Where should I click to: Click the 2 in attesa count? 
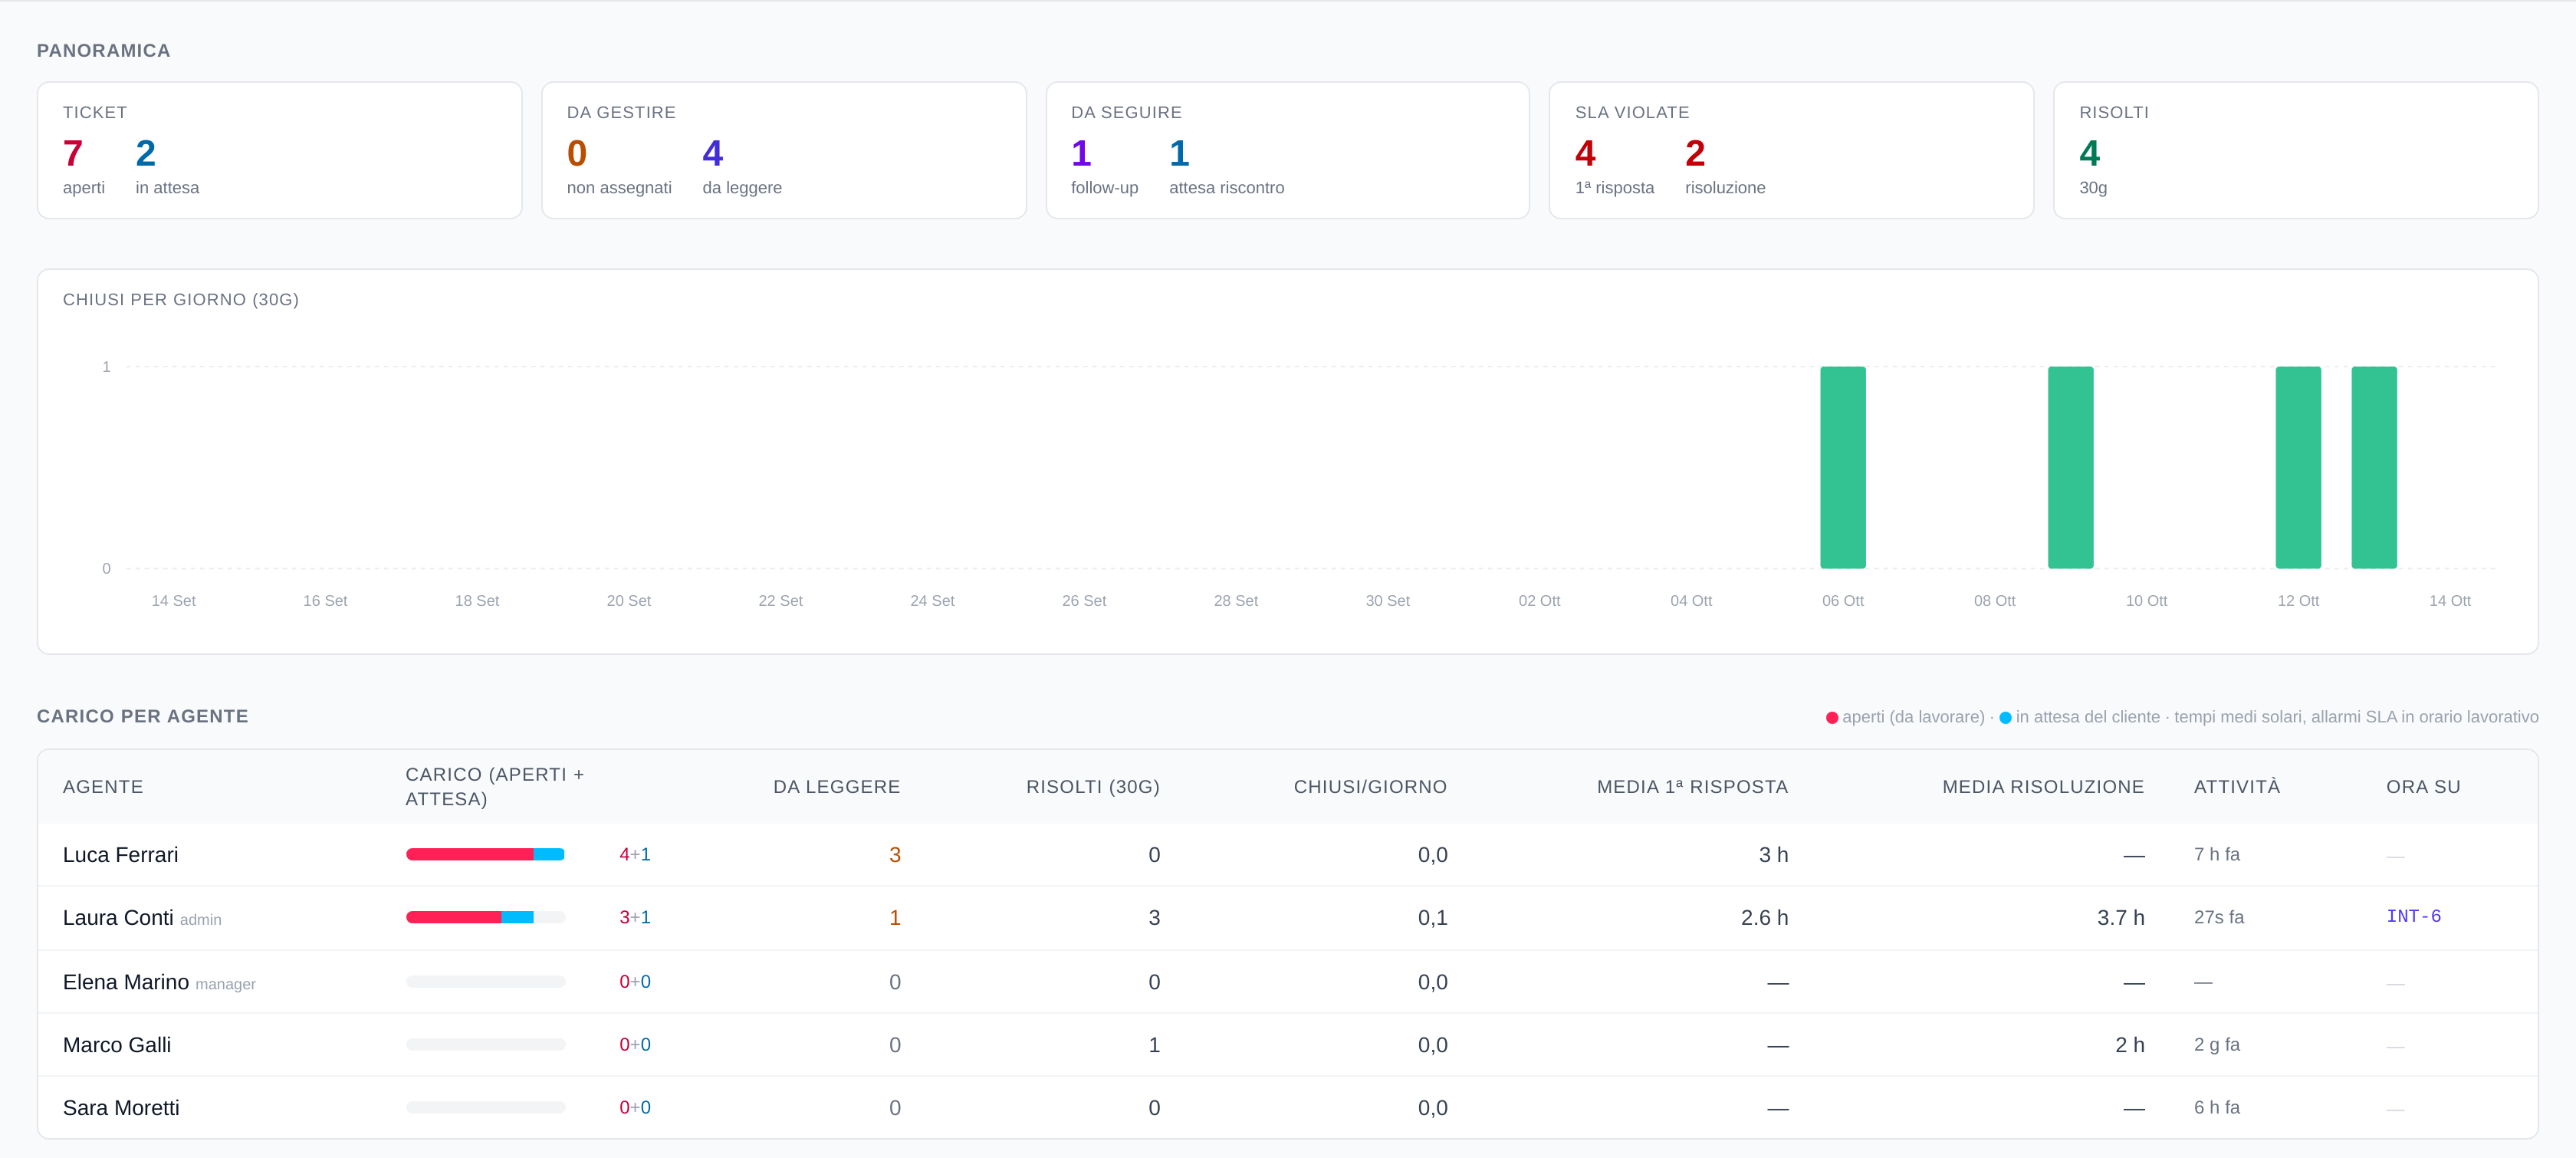(146, 153)
